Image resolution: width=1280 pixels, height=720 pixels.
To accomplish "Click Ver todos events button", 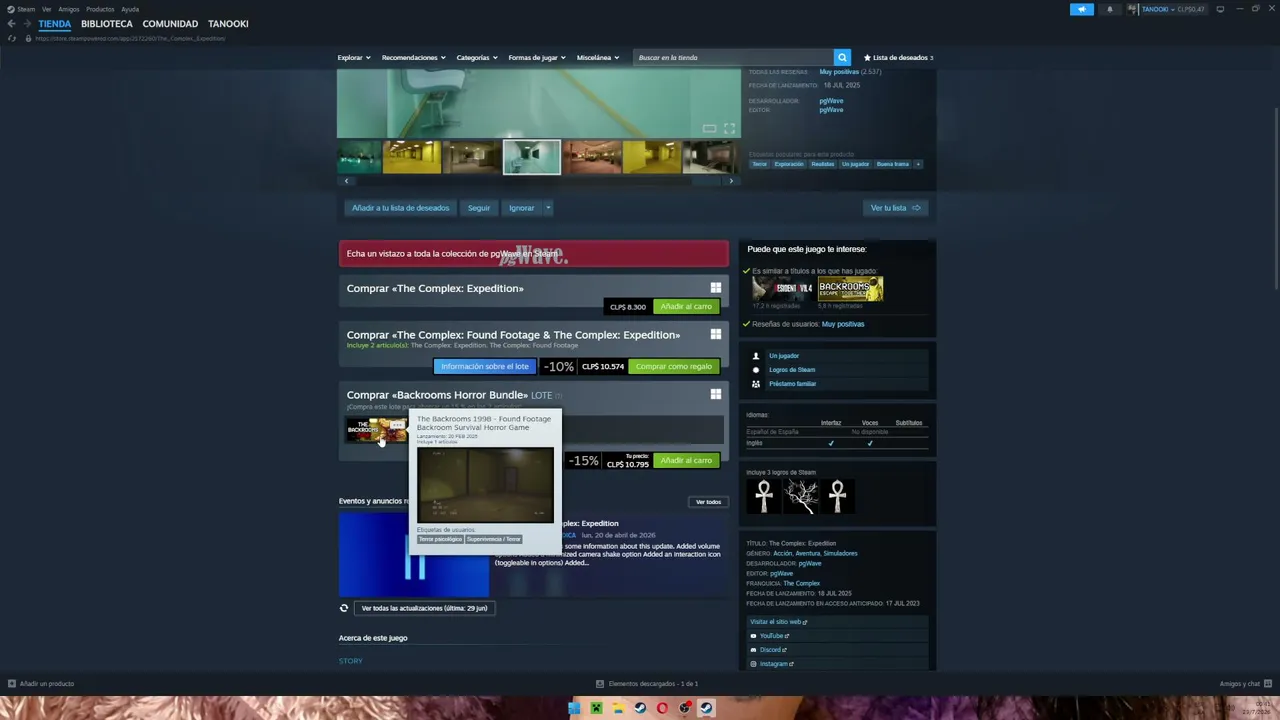I will (708, 502).
